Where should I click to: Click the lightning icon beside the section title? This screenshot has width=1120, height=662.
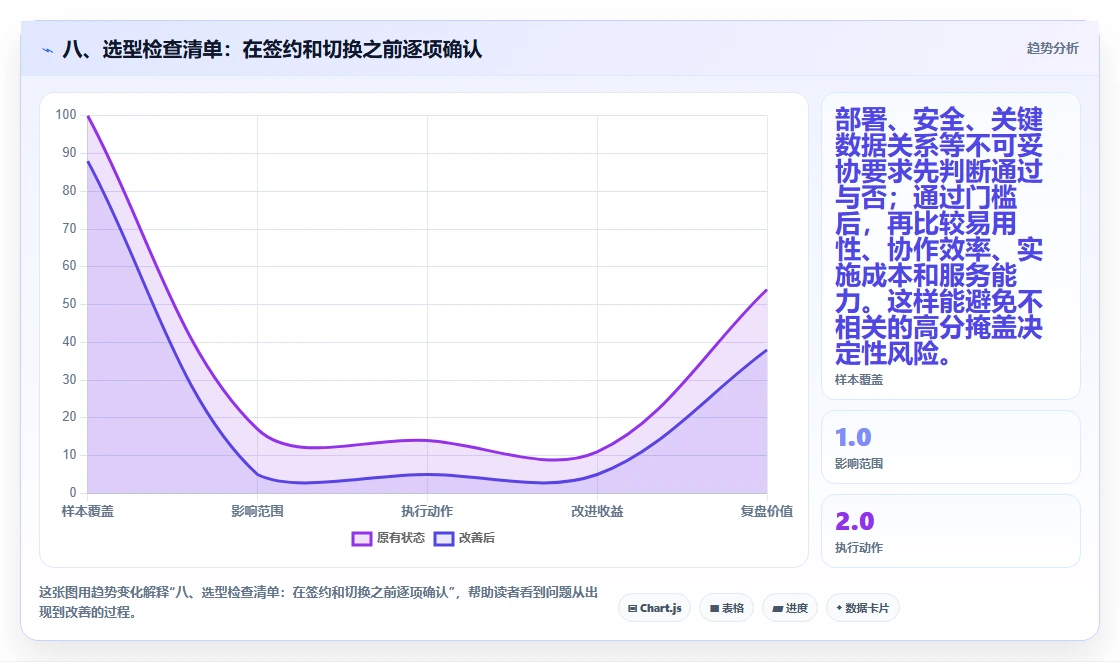(48, 50)
